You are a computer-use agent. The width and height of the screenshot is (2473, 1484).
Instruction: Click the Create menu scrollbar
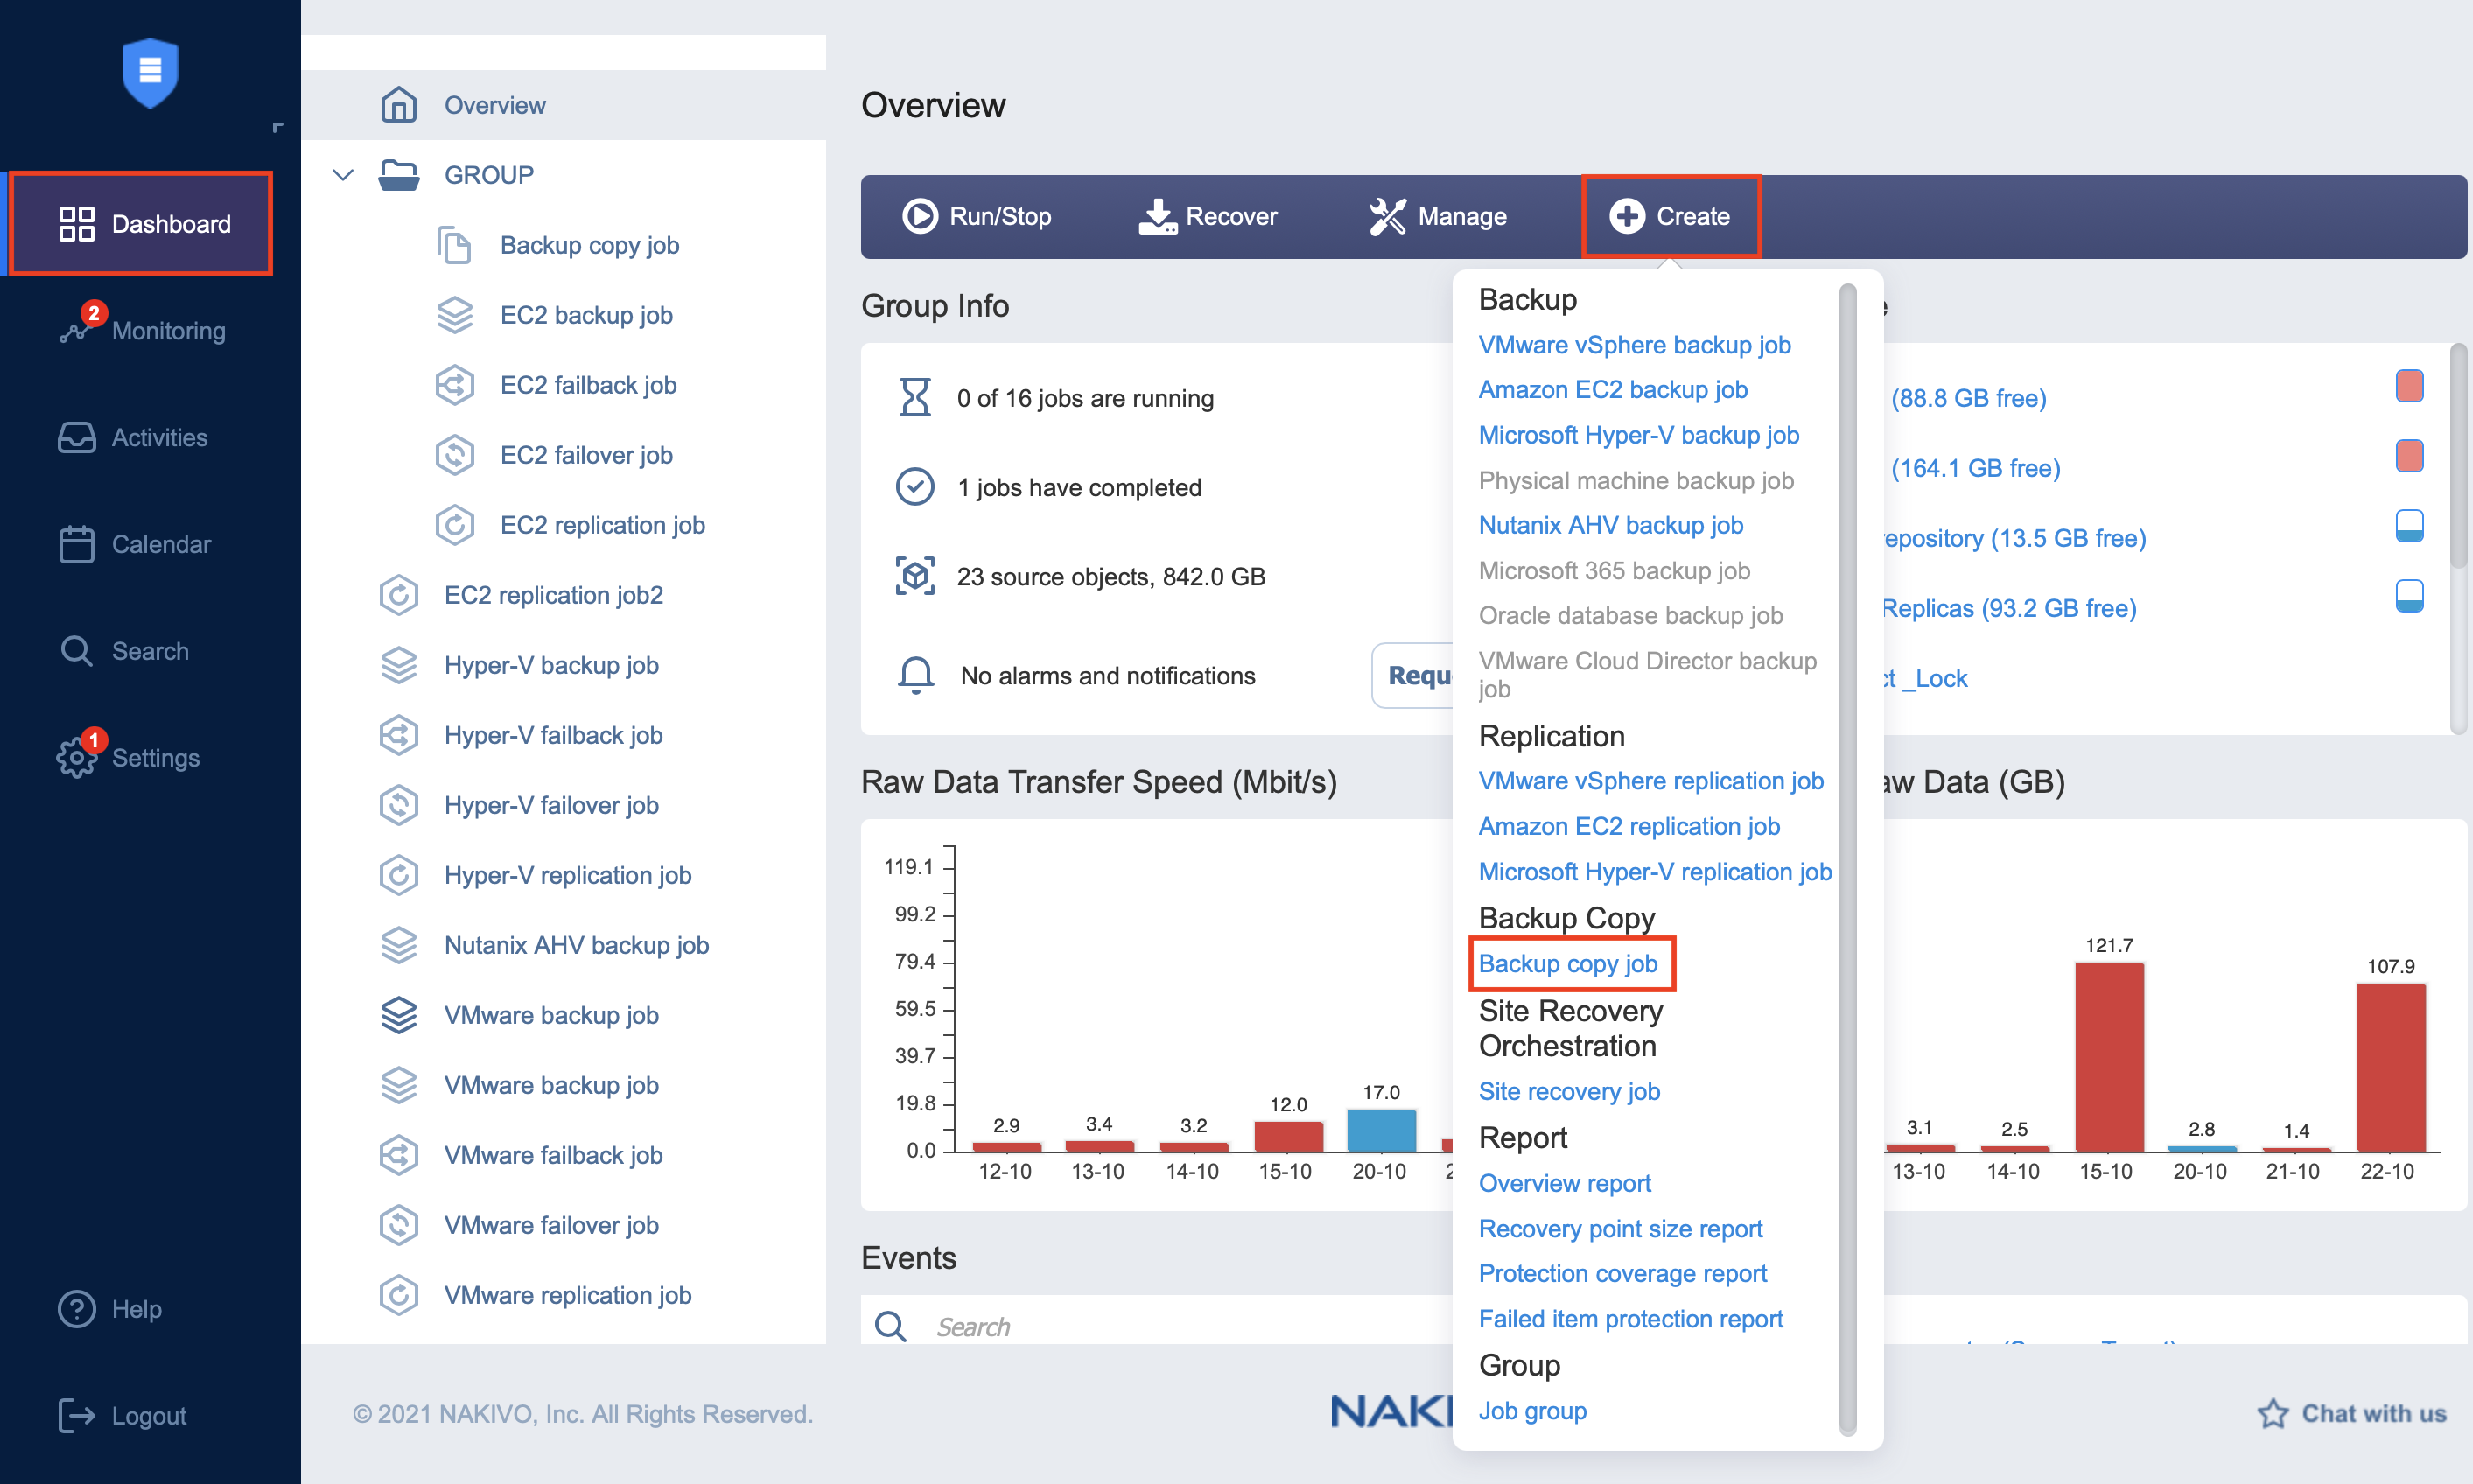click(x=1847, y=860)
